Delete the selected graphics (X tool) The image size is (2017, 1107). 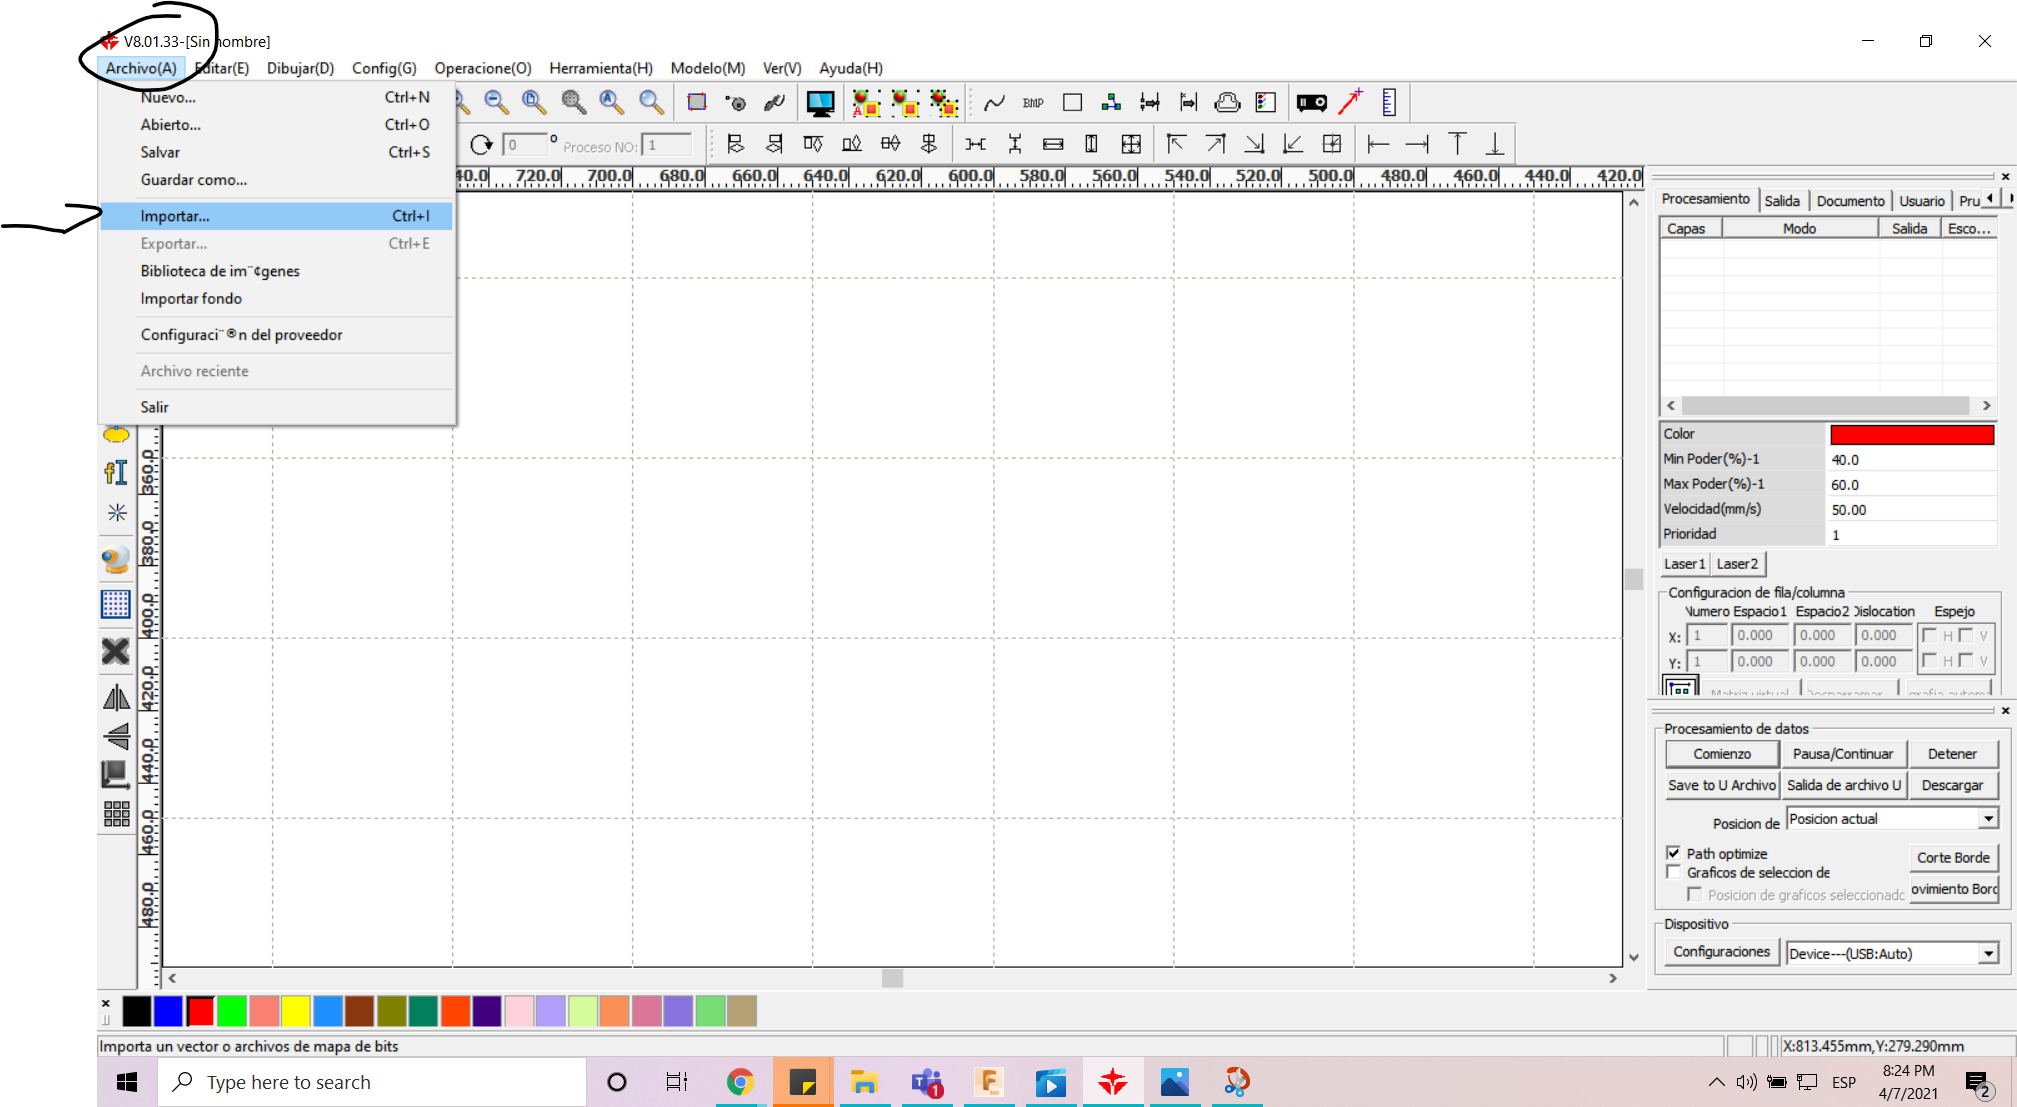point(114,651)
